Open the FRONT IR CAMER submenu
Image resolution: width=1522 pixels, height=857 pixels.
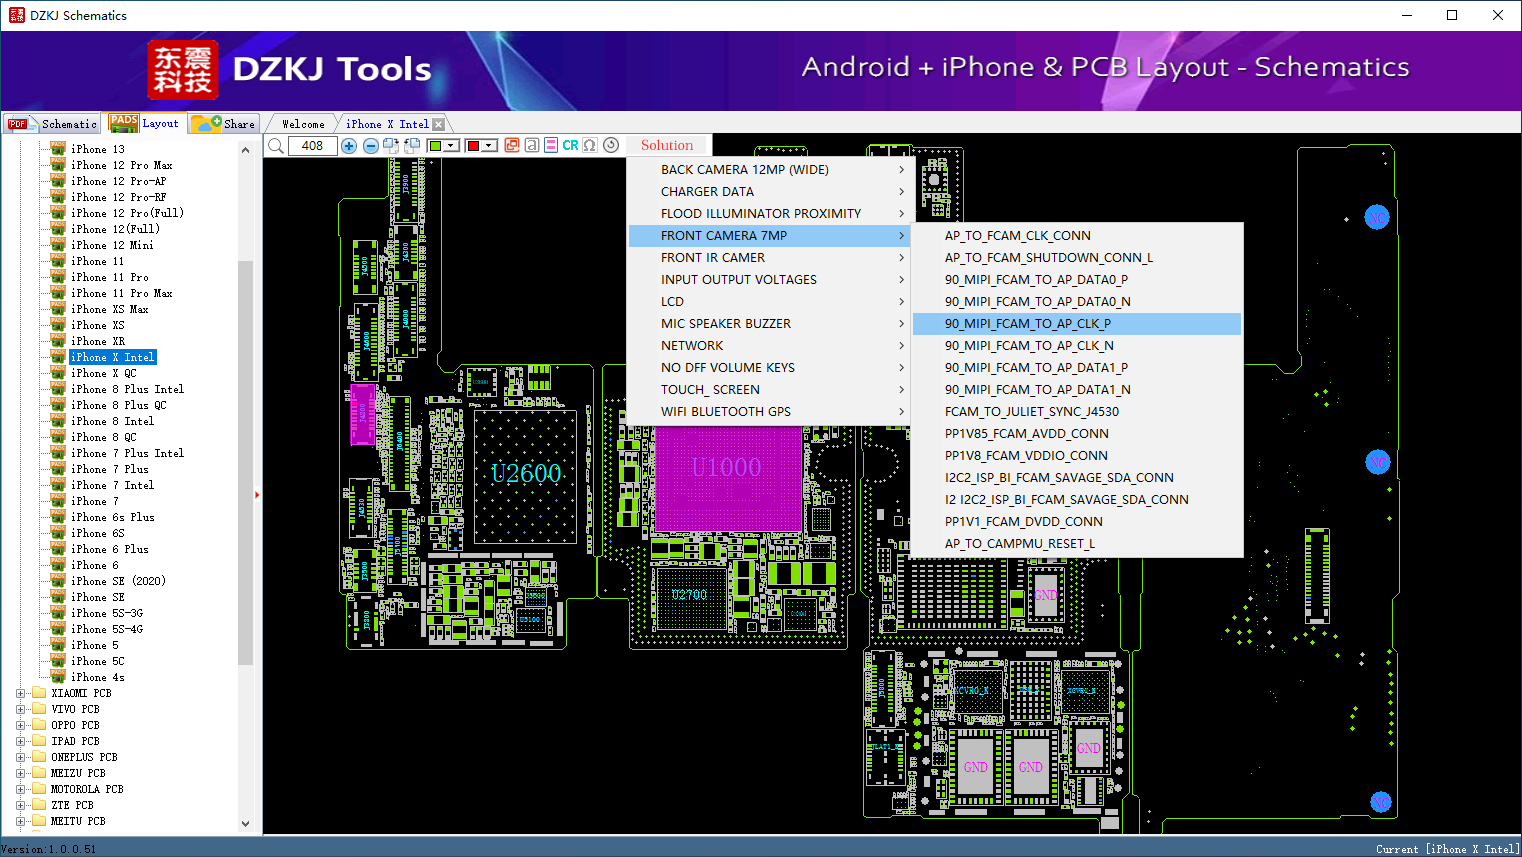(769, 258)
